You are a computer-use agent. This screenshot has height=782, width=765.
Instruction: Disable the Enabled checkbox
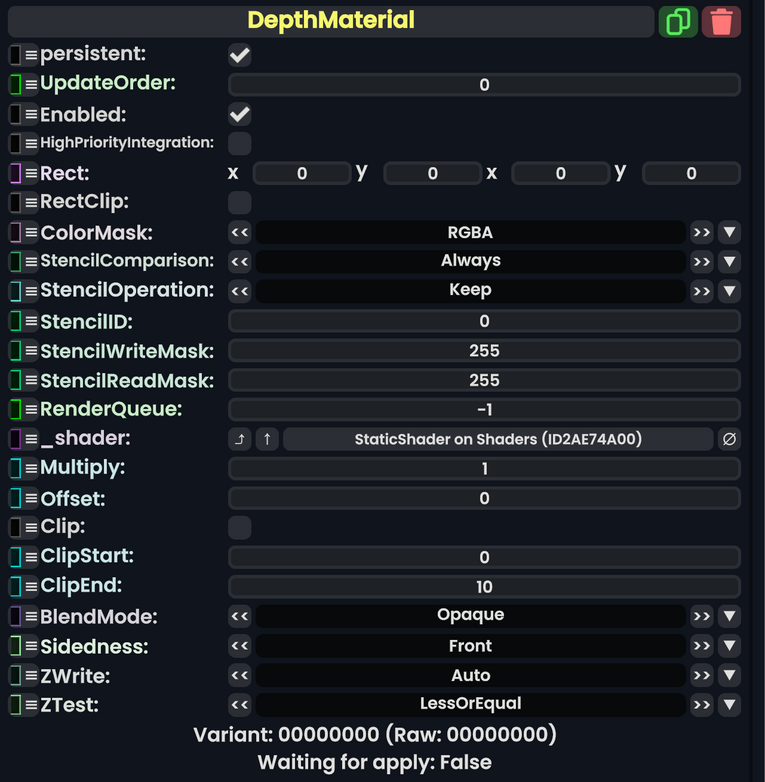(240, 114)
